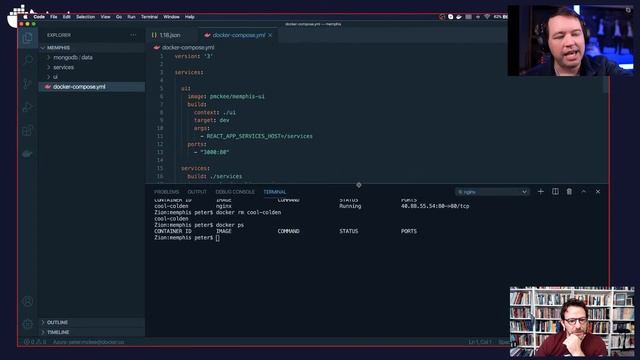The width and height of the screenshot is (640, 360).
Task: Expand the TIMELINE section
Action: click(x=58, y=332)
